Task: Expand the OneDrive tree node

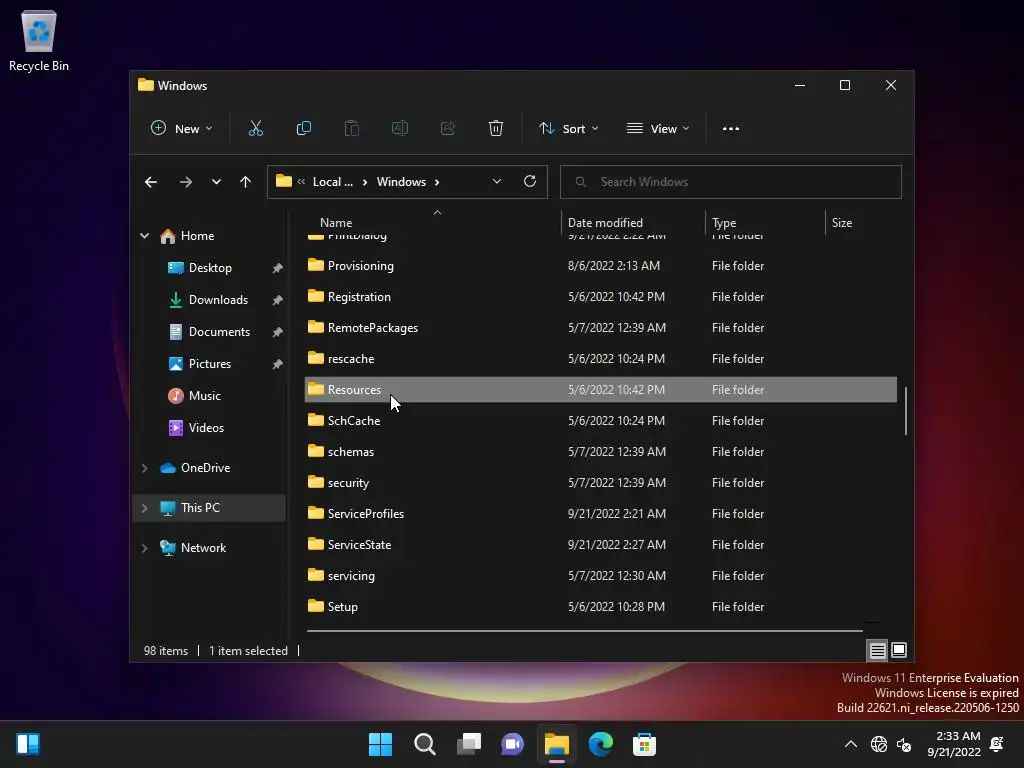Action: (144, 468)
